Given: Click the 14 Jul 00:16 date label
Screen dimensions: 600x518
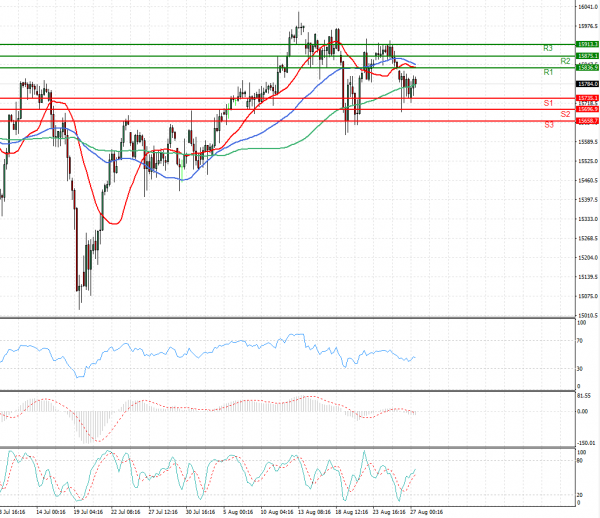Looking at the screenshot, I should coord(51,512).
